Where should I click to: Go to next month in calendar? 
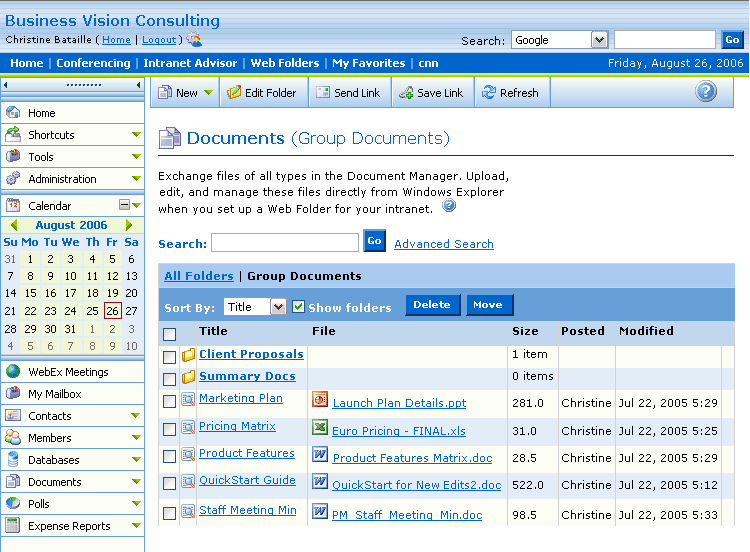(x=129, y=226)
